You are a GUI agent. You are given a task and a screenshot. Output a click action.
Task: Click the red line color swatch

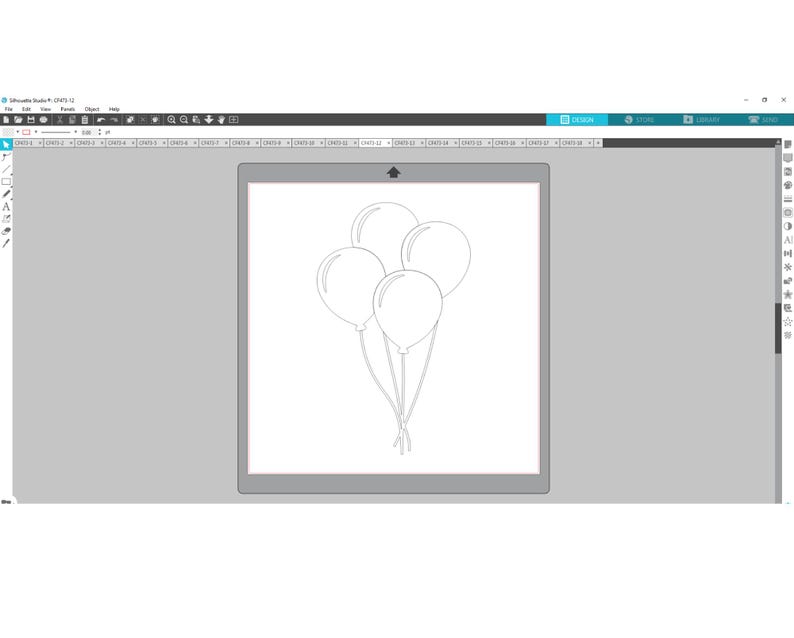(26, 132)
